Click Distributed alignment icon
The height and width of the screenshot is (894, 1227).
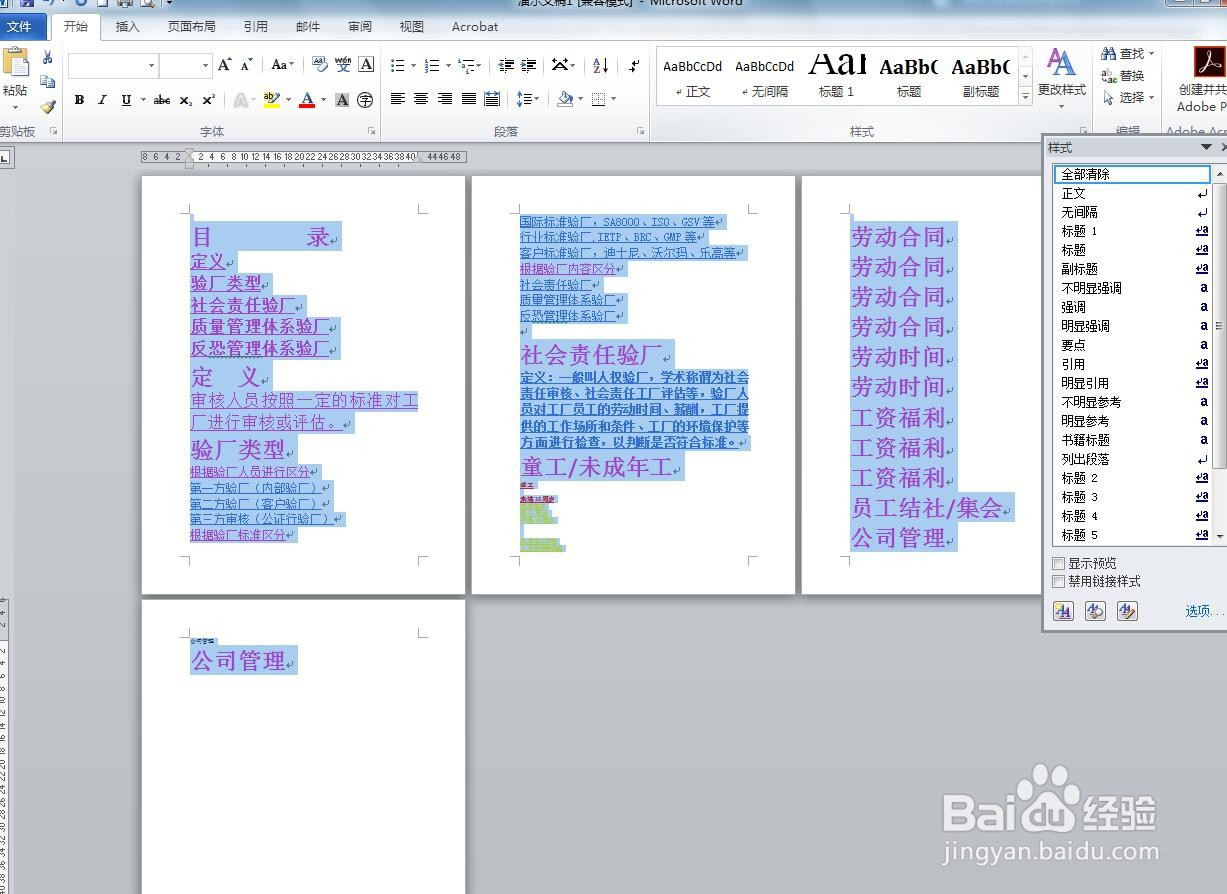tap(492, 99)
